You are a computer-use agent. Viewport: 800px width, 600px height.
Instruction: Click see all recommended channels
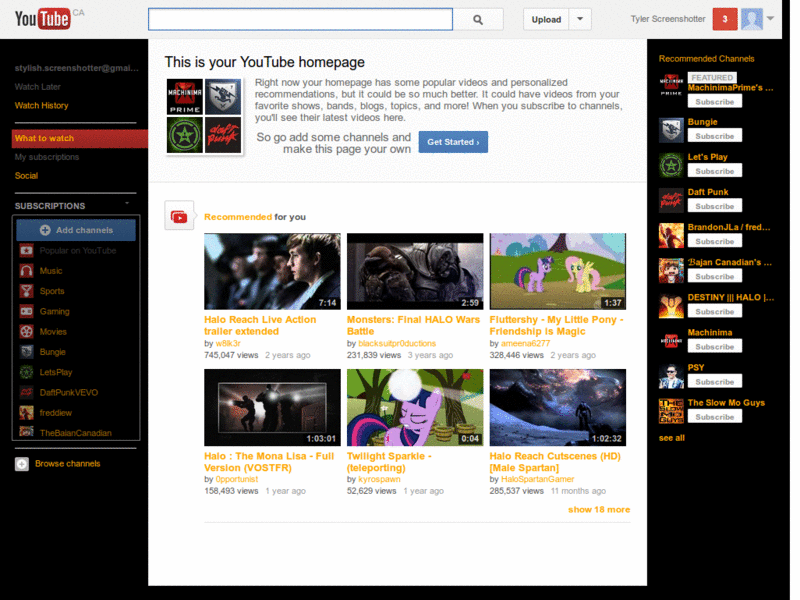pyautogui.click(x=671, y=438)
